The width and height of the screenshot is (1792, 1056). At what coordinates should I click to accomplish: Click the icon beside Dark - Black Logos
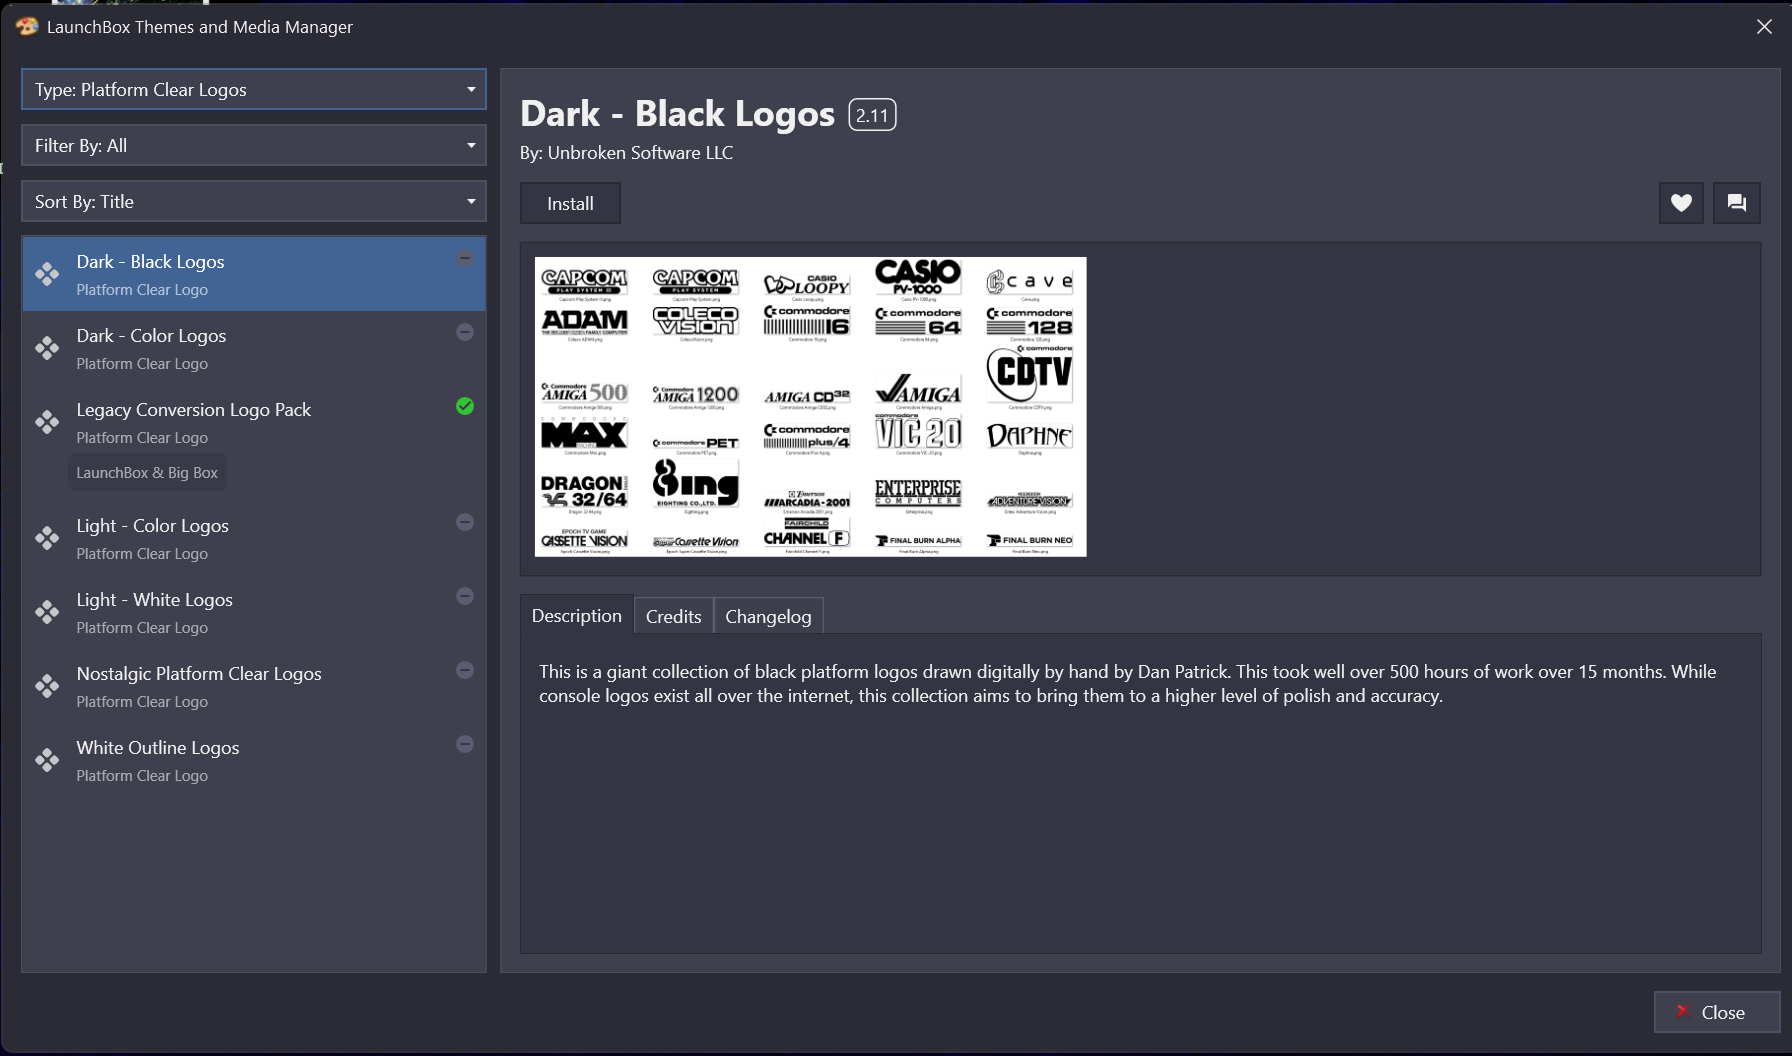click(47, 274)
